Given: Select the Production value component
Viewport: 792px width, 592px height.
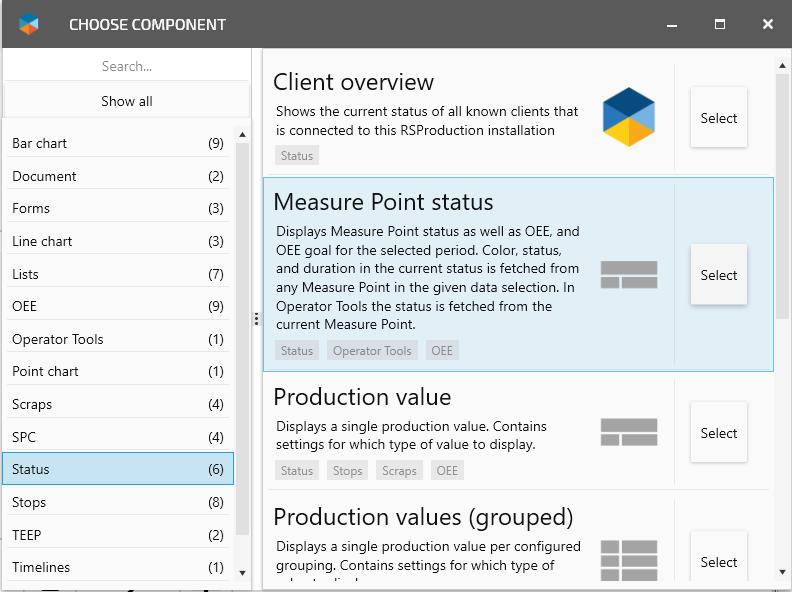Looking at the screenshot, I should tap(718, 433).
